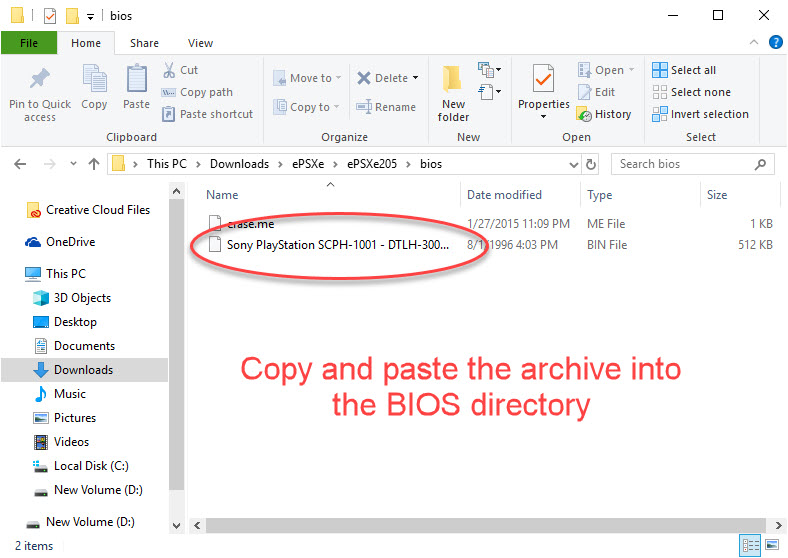788x558 pixels.
Task: Click ePSXe in address bar breadcrumb
Action: click(x=308, y=164)
